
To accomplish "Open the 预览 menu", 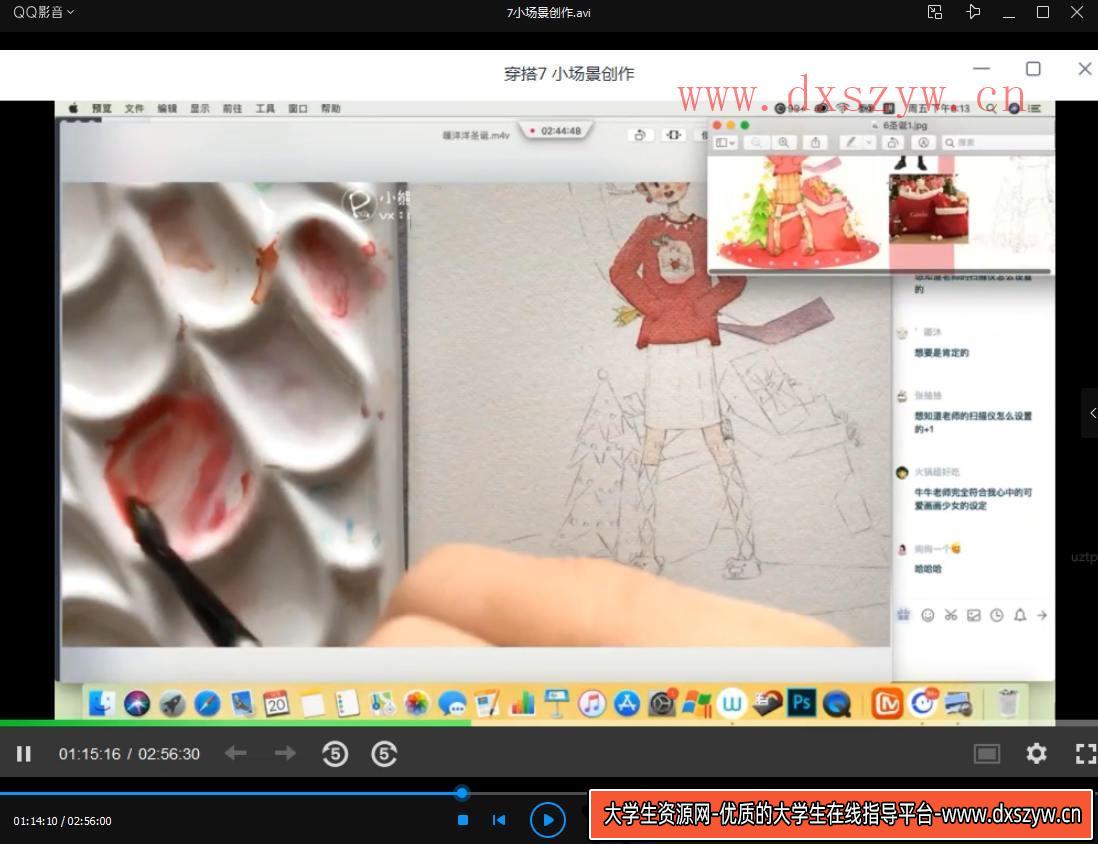I will pos(102,109).
